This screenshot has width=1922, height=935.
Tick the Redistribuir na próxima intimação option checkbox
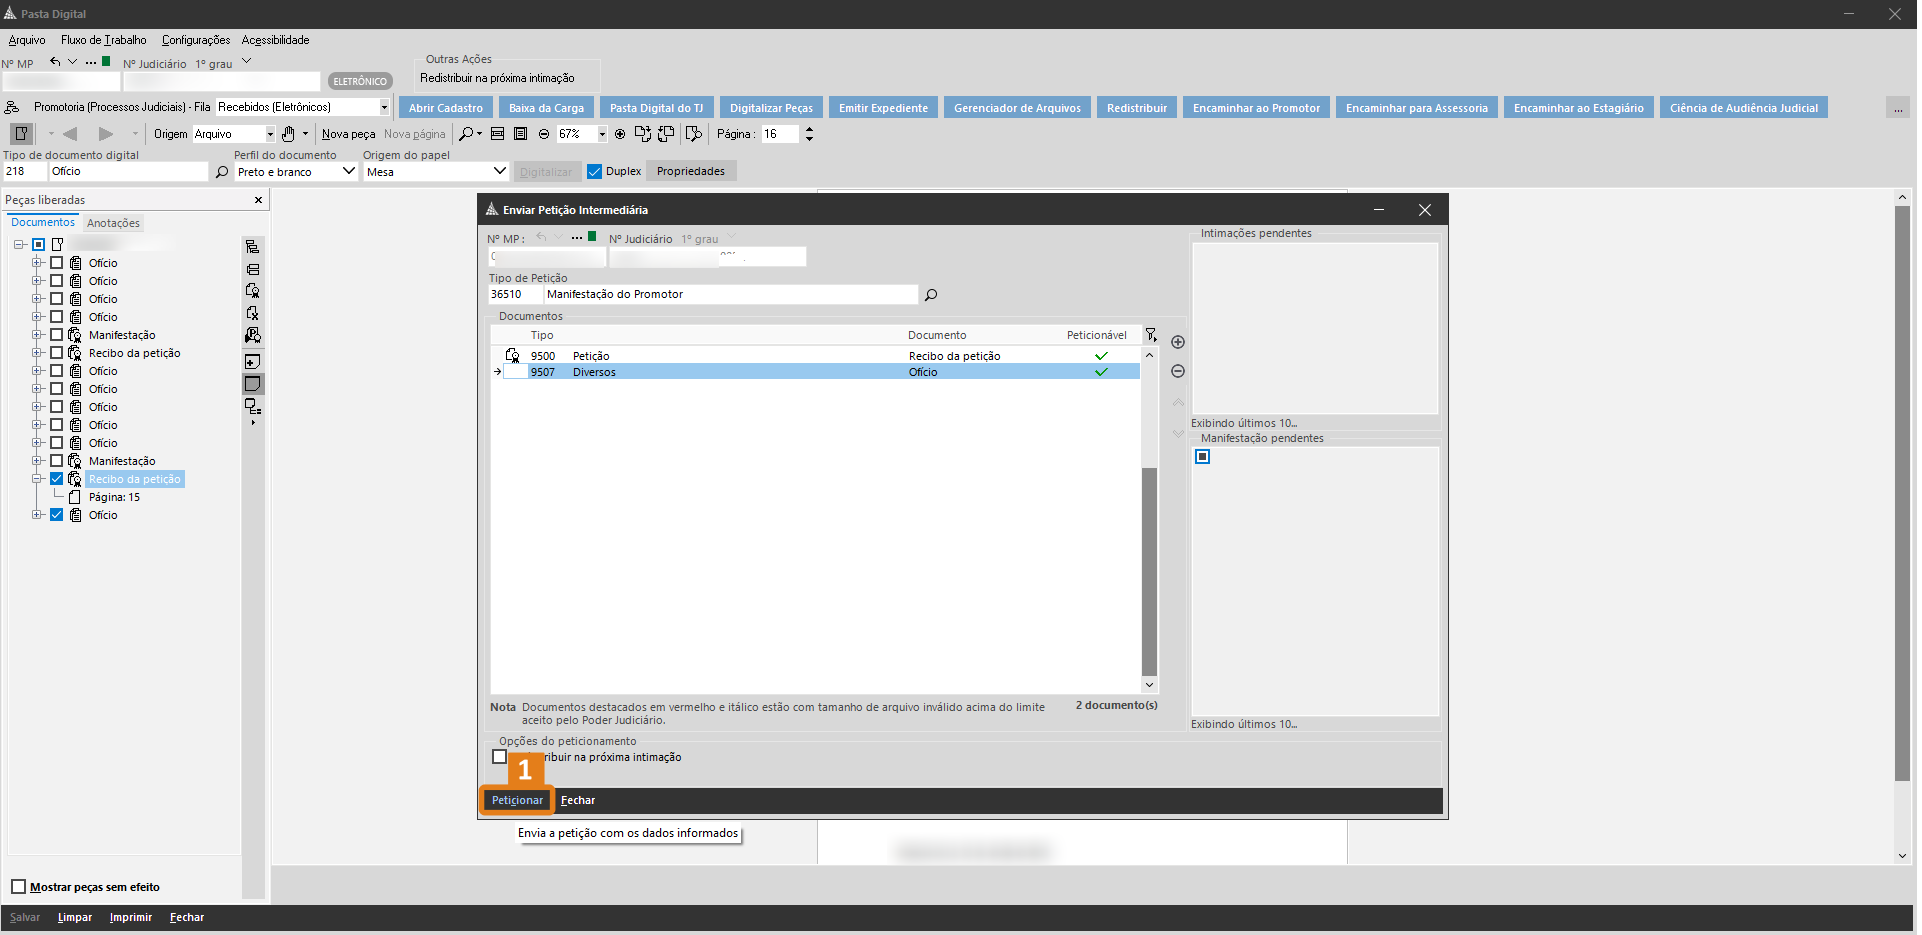pyautogui.click(x=499, y=757)
